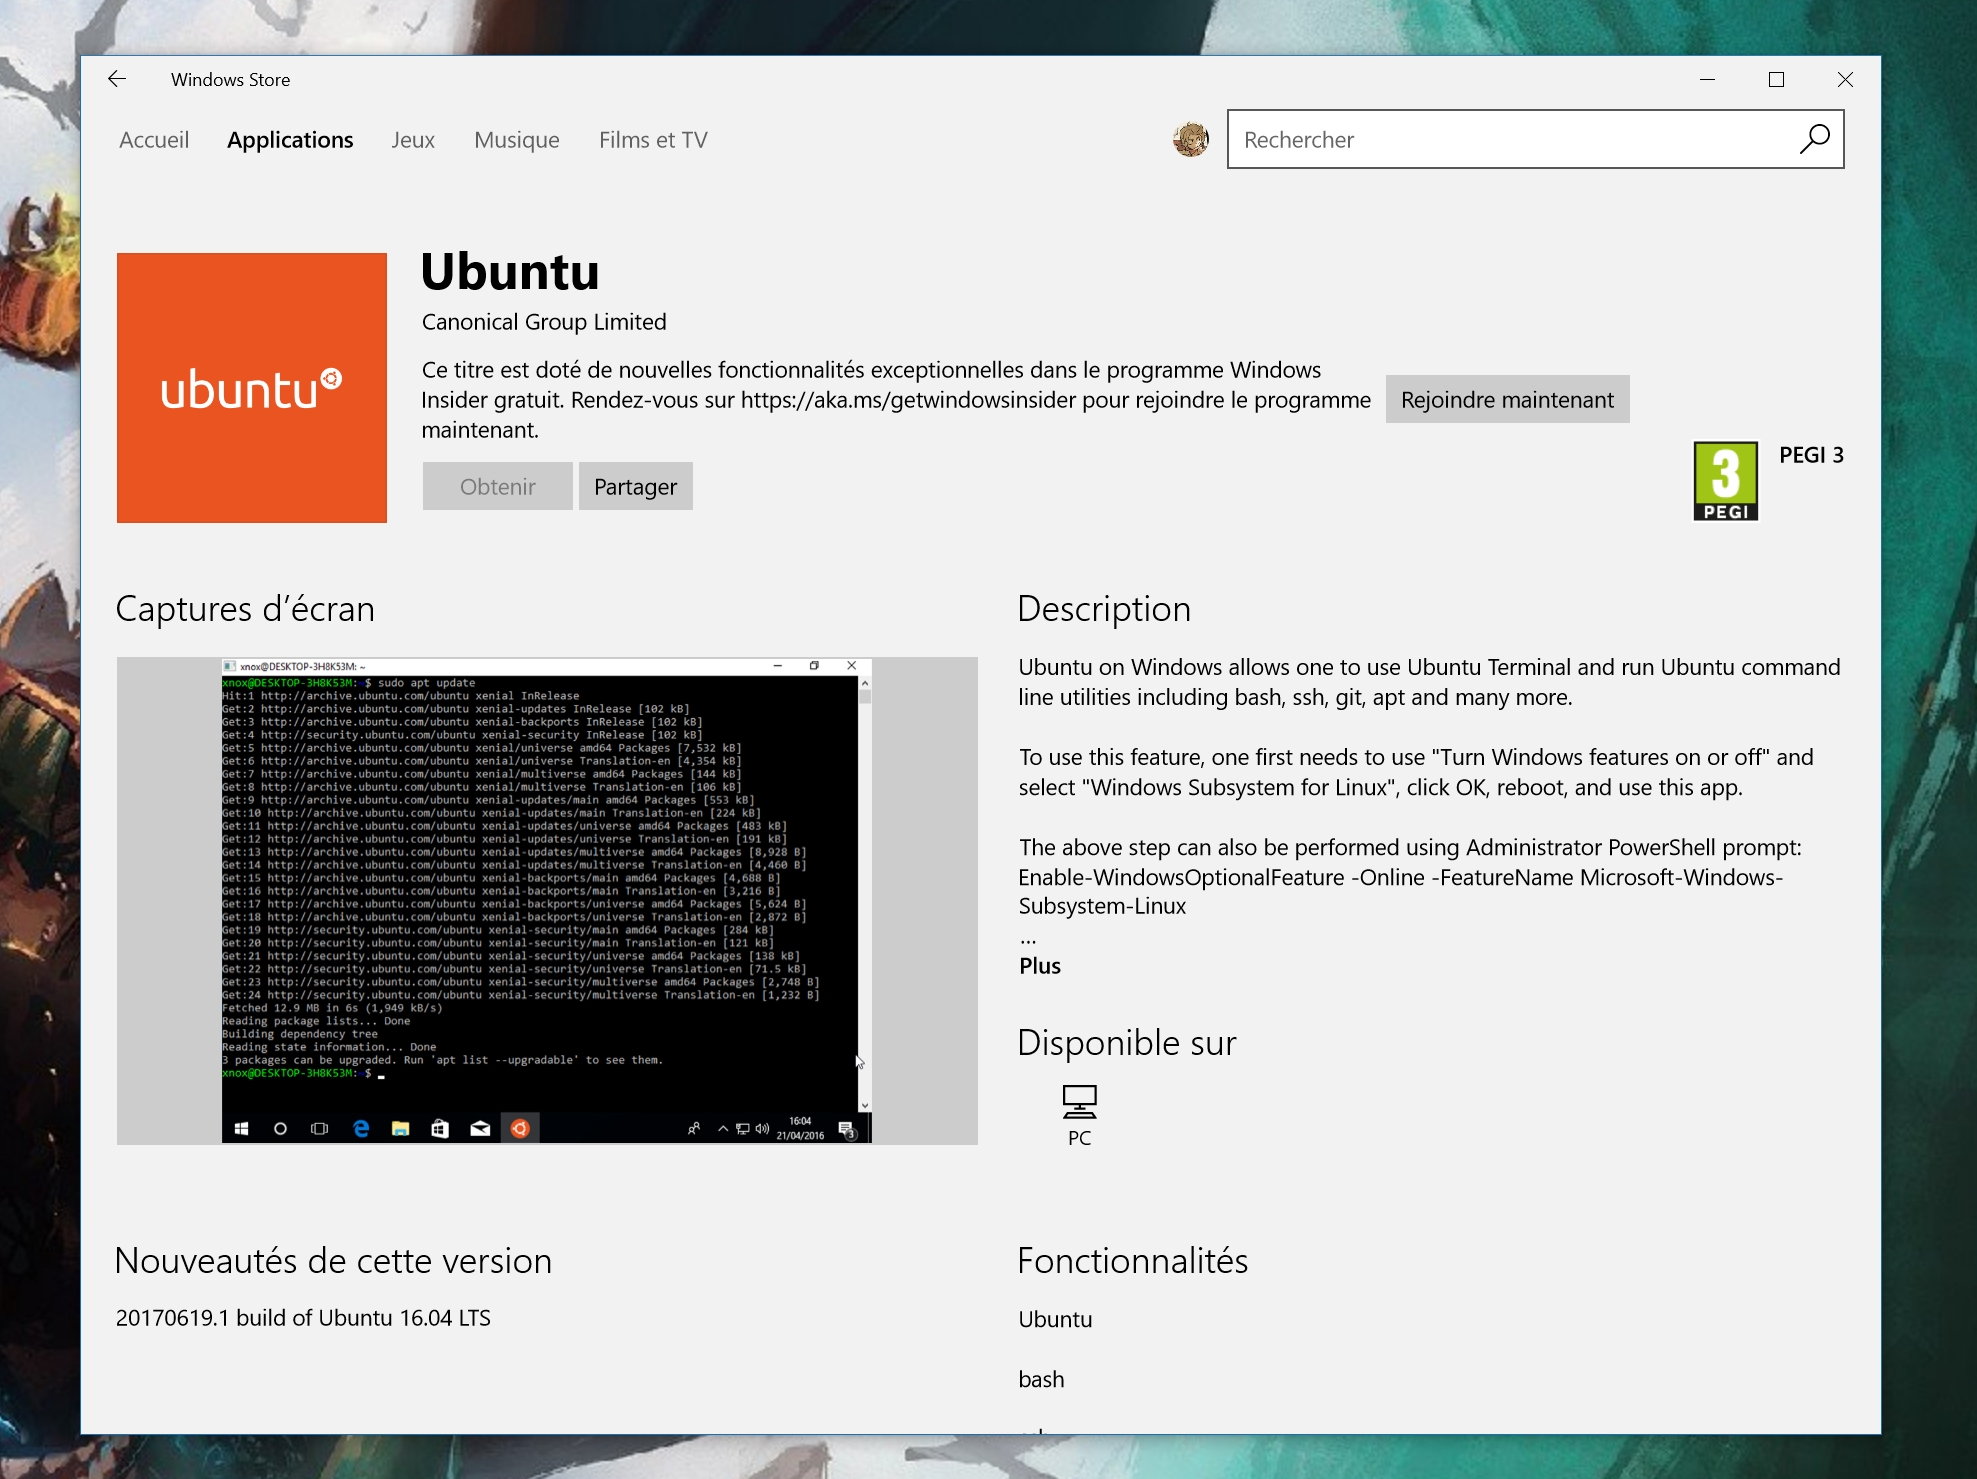Viewport: 1977px width, 1479px height.
Task: Open the terminal screenshot thumbnail
Action: point(547,900)
